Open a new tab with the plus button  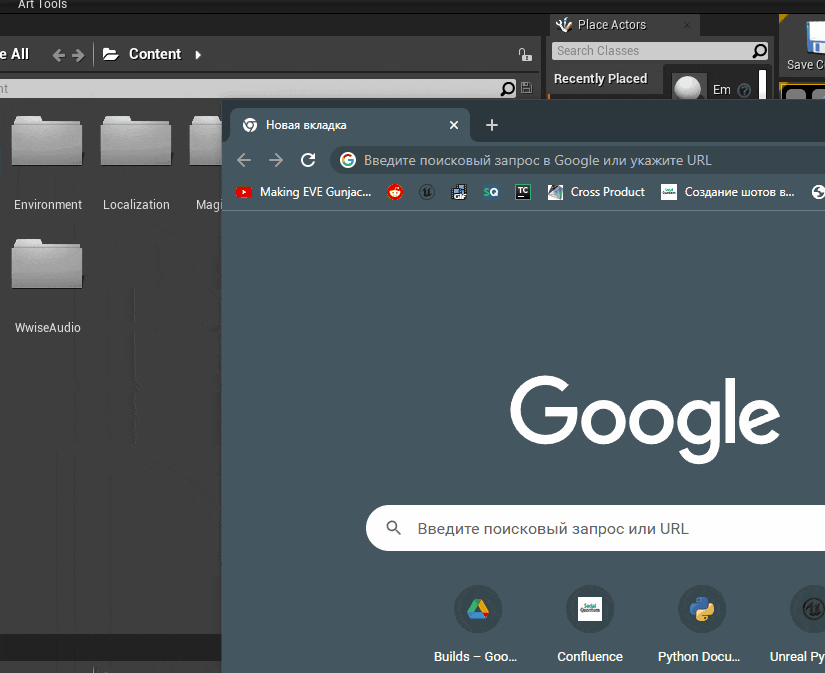(489, 125)
